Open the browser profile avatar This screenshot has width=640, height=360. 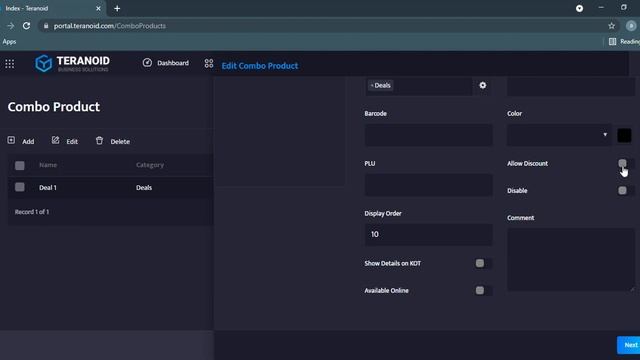point(631,26)
